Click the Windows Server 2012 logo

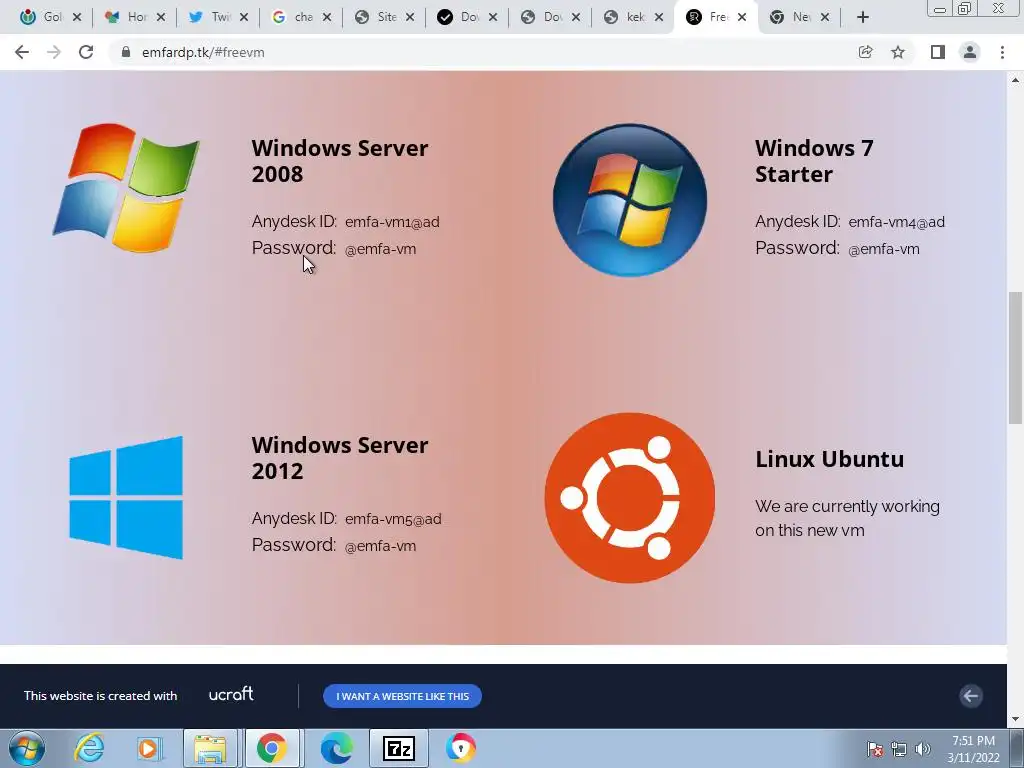(126, 498)
